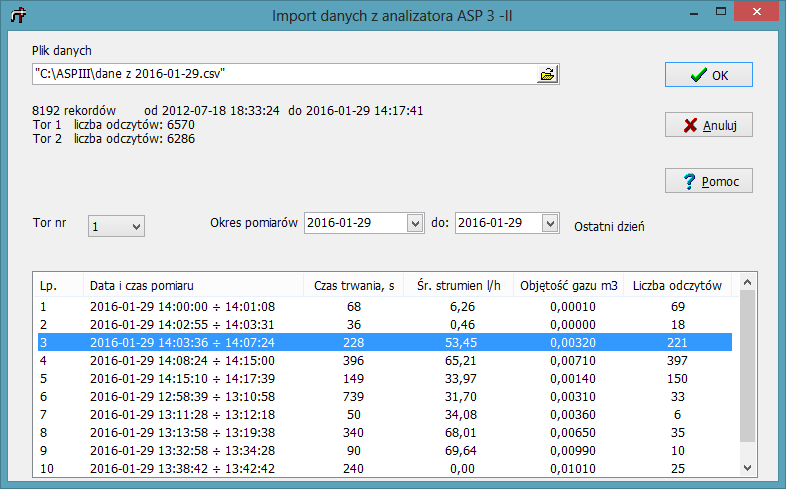The height and width of the screenshot is (489, 786).
Task: Cancel with the Anuluj button
Action: (x=708, y=125)
